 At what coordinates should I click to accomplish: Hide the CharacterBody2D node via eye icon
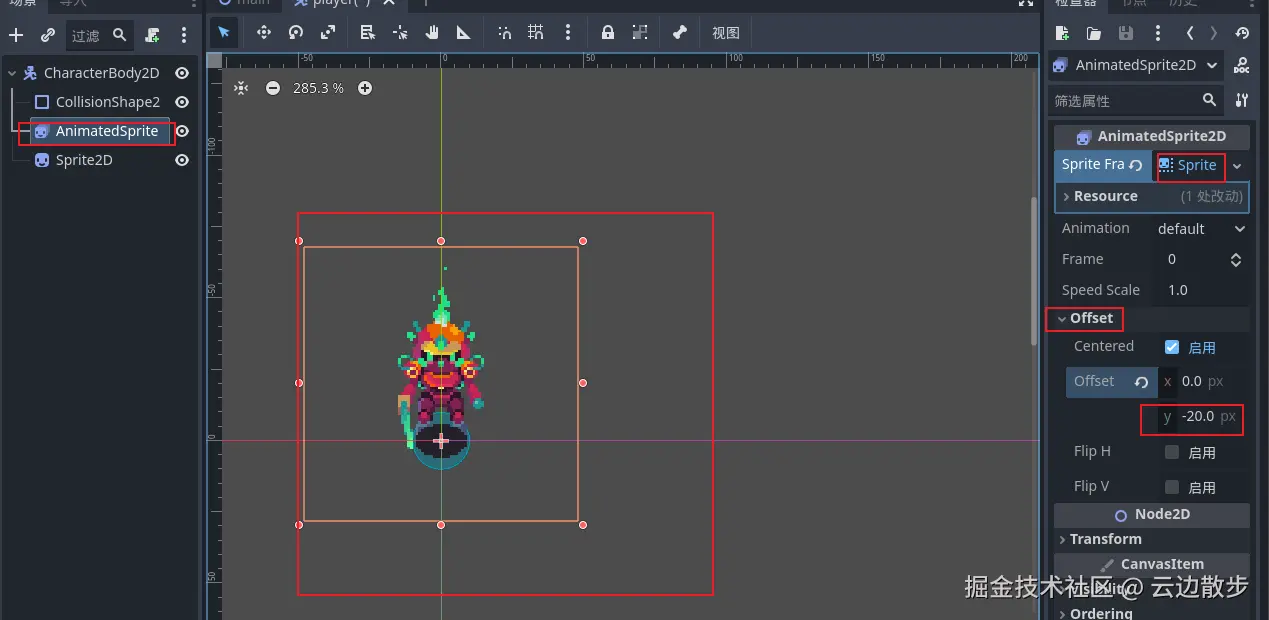tap(182, 73)
